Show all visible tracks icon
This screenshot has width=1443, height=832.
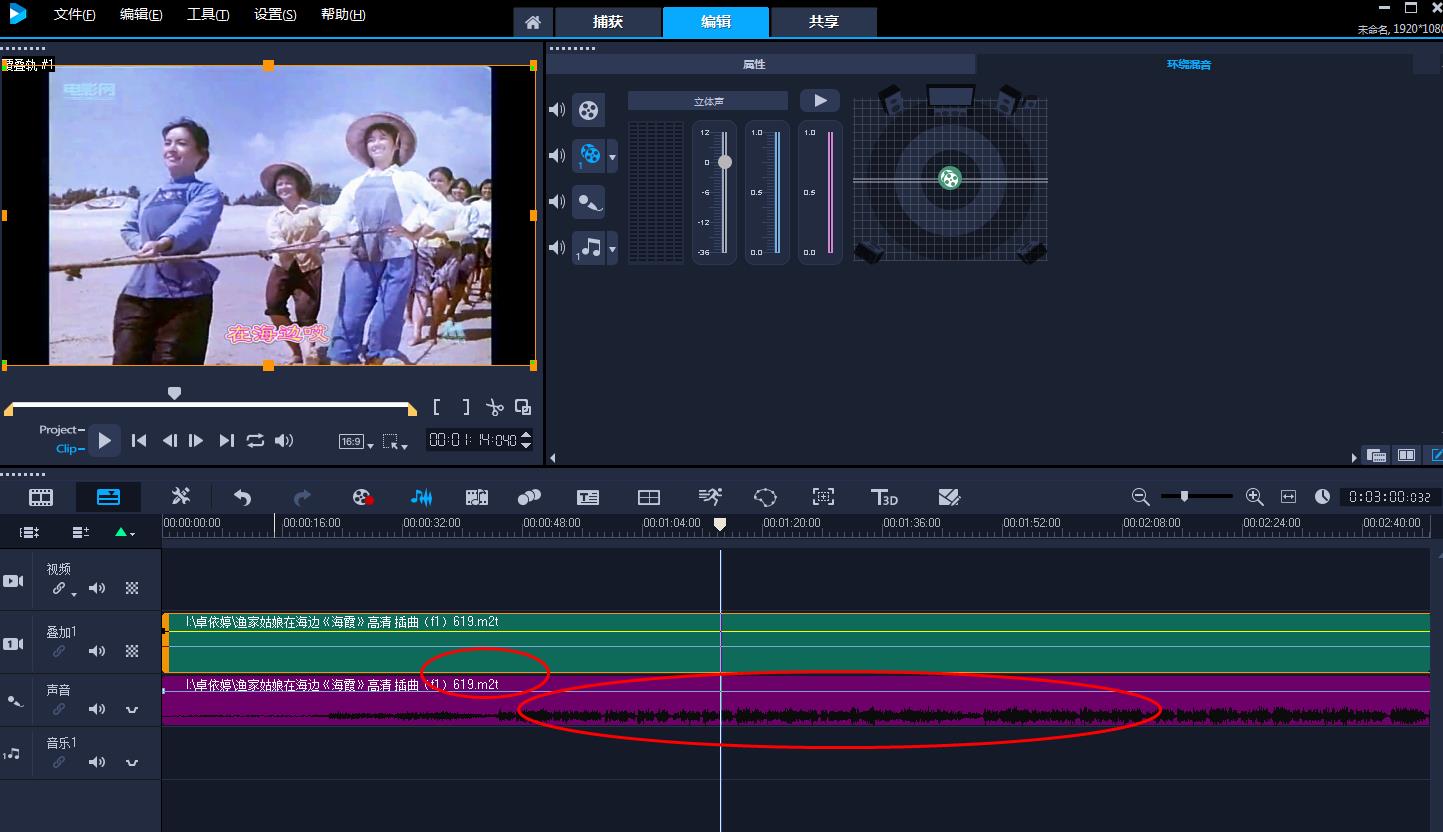coord(30,533)
